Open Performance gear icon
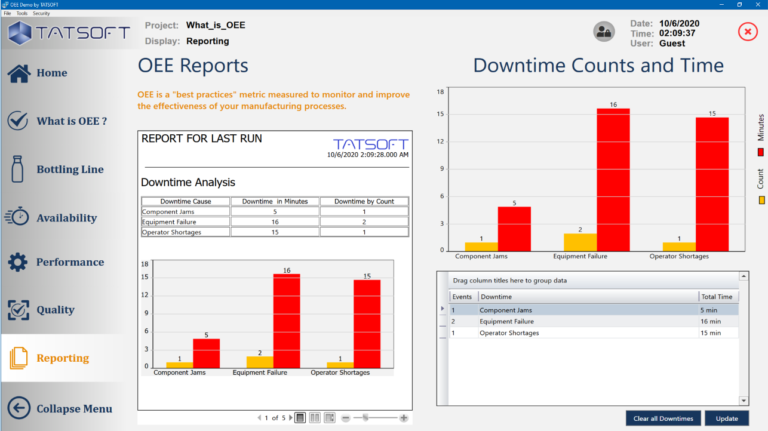The height and width of the screenshot is (431, 768). point(17,263)
